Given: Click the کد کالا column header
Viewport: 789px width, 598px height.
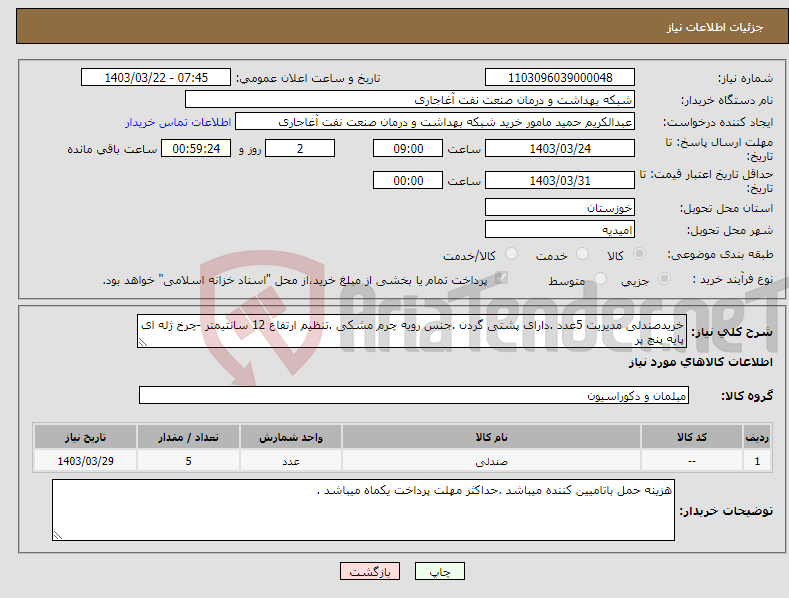Looking at the screenshot, I should [x=691, y=437].
